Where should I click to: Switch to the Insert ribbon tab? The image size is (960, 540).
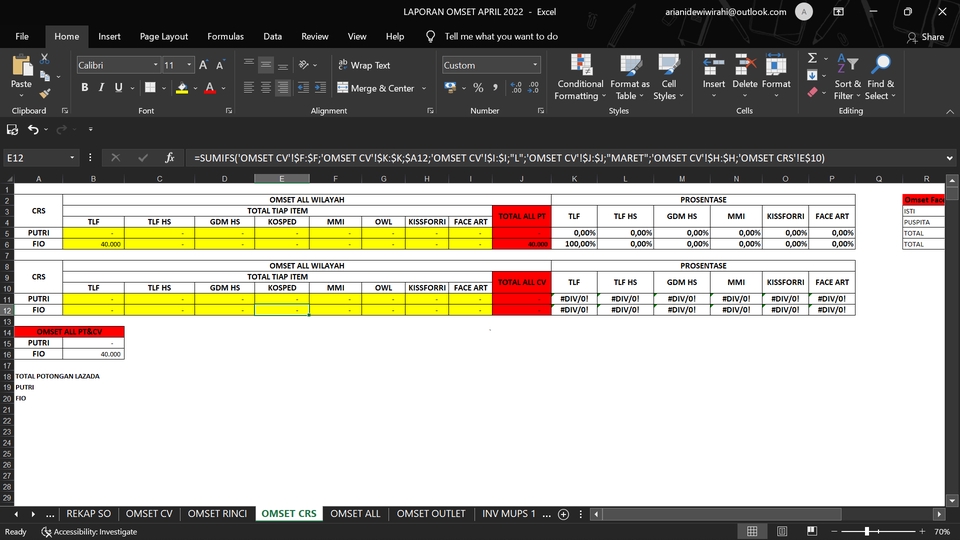[109, 36]
